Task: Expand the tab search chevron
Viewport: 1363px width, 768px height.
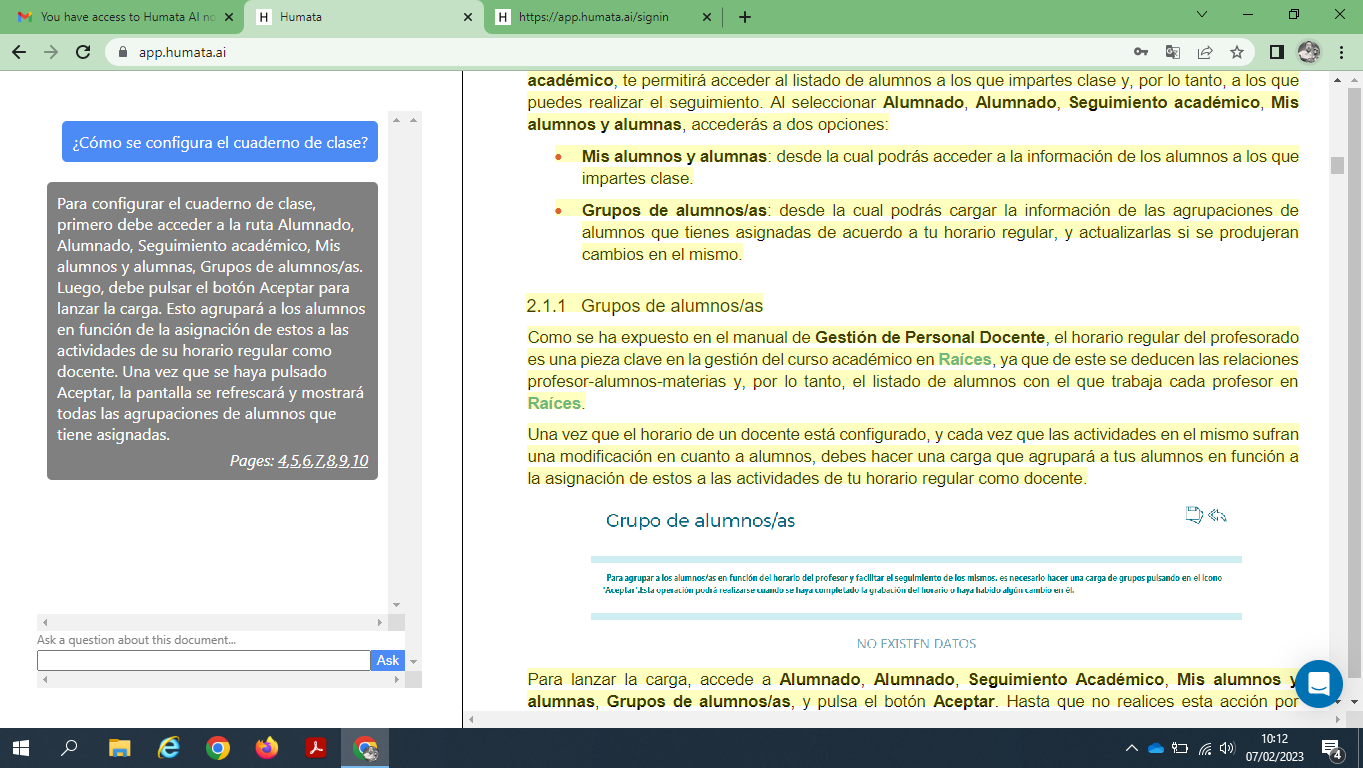Action: tap(1202, 15)
